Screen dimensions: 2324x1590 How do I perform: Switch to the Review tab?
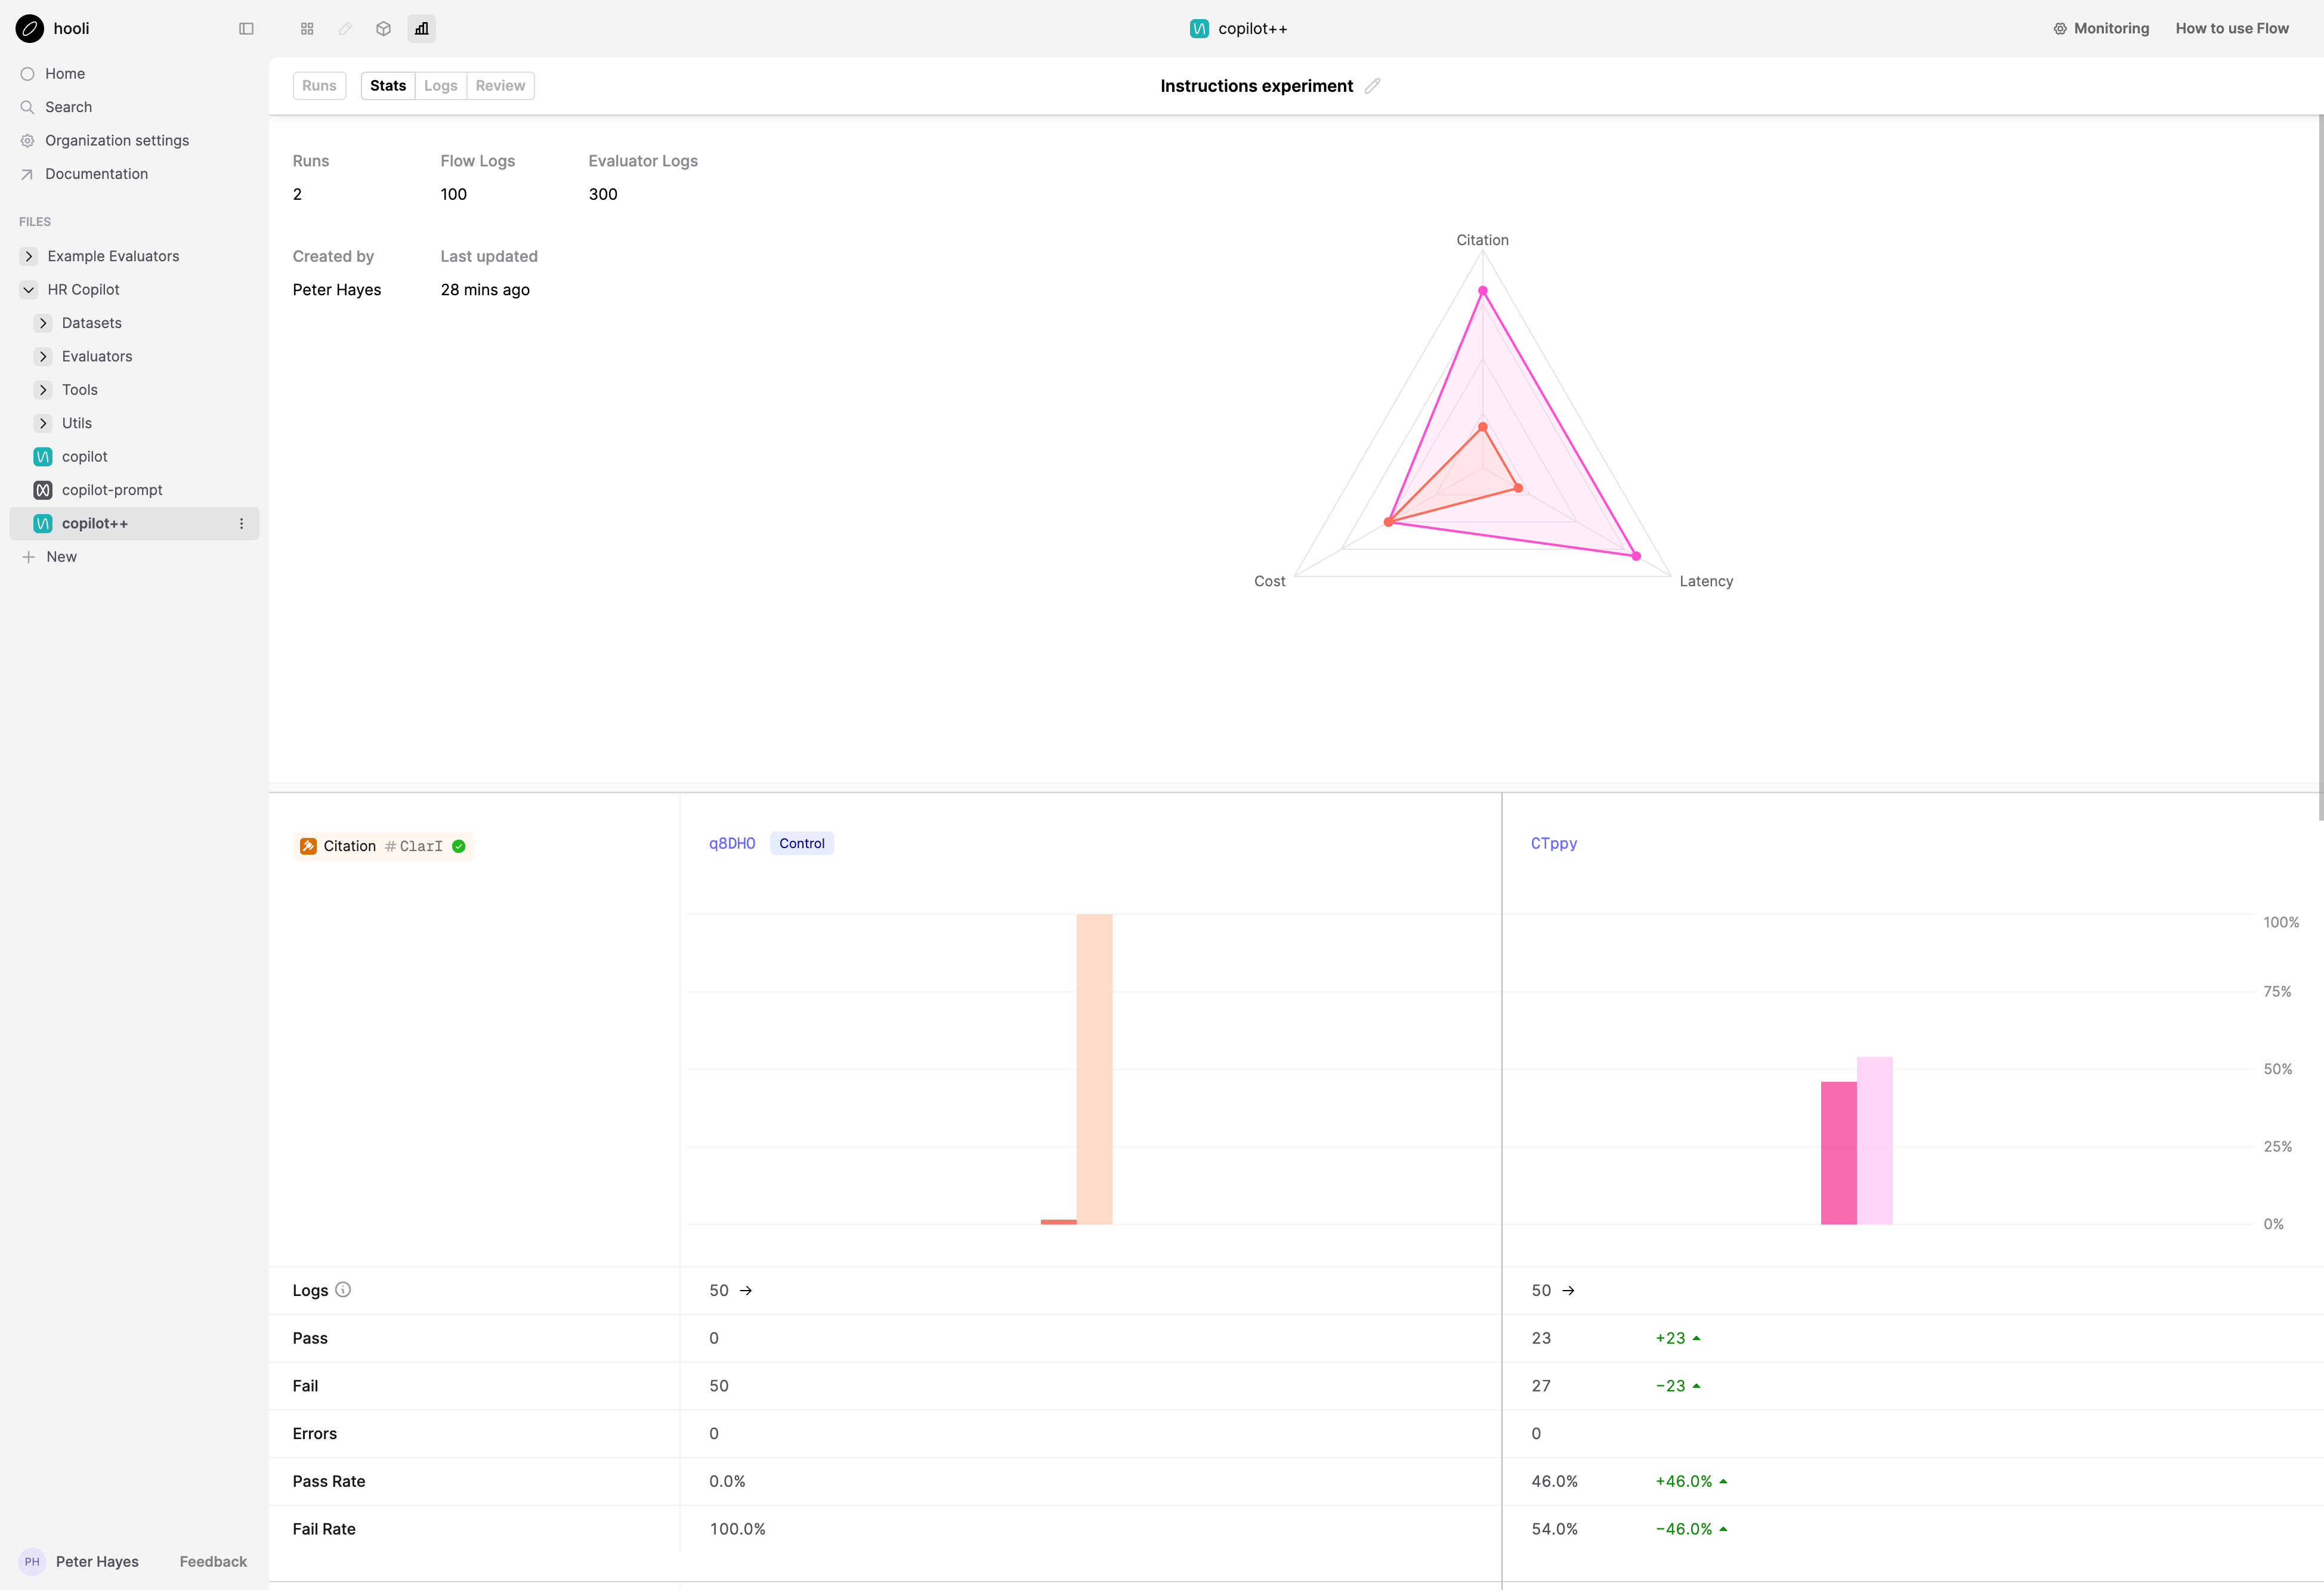(x=500, y=86)
